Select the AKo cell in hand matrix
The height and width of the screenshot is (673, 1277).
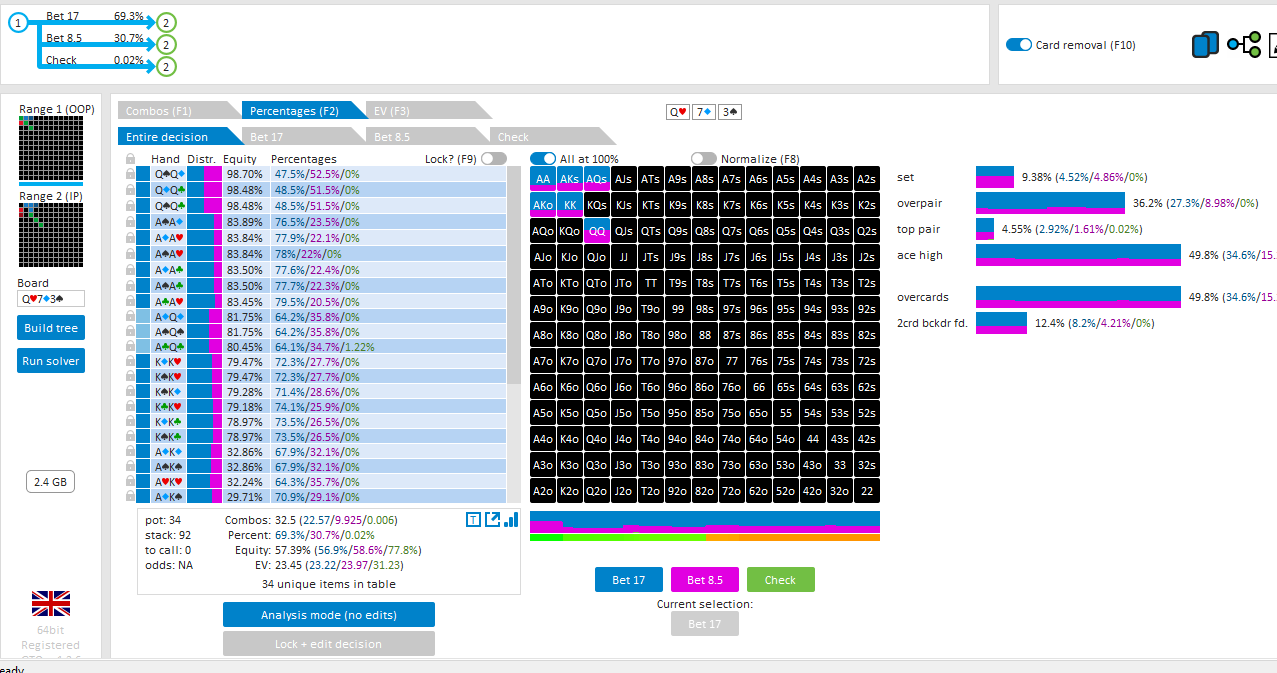pos(543,205)
